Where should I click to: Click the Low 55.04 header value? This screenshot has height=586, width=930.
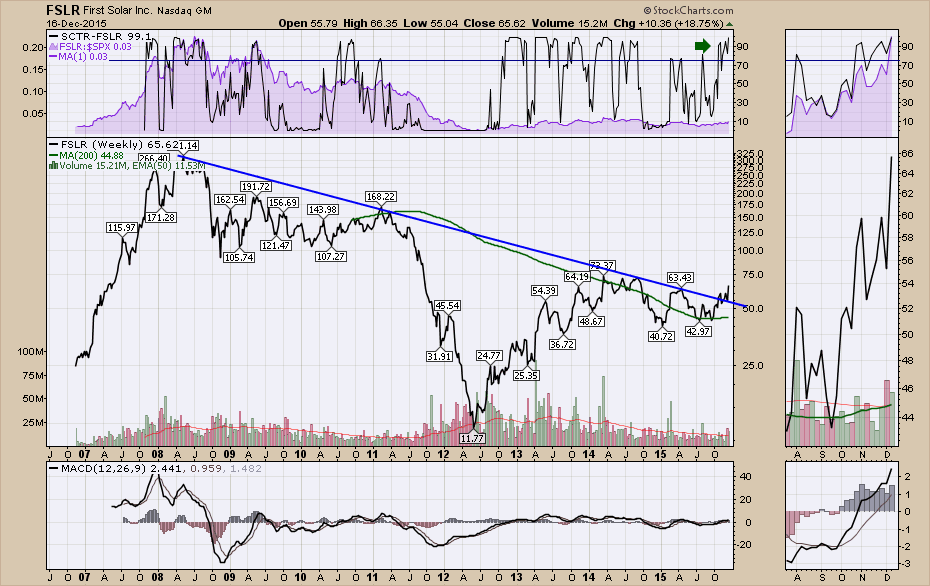431,24
